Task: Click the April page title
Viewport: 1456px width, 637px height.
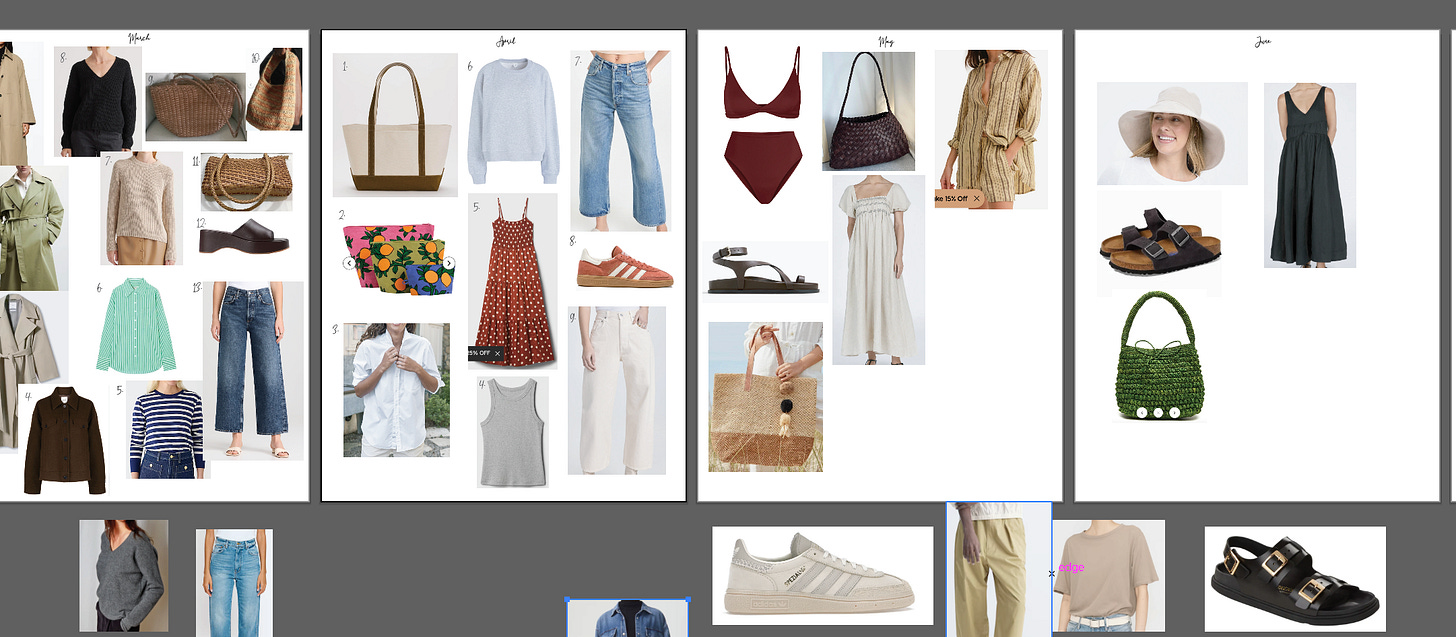Action: (x=506, y=41)
